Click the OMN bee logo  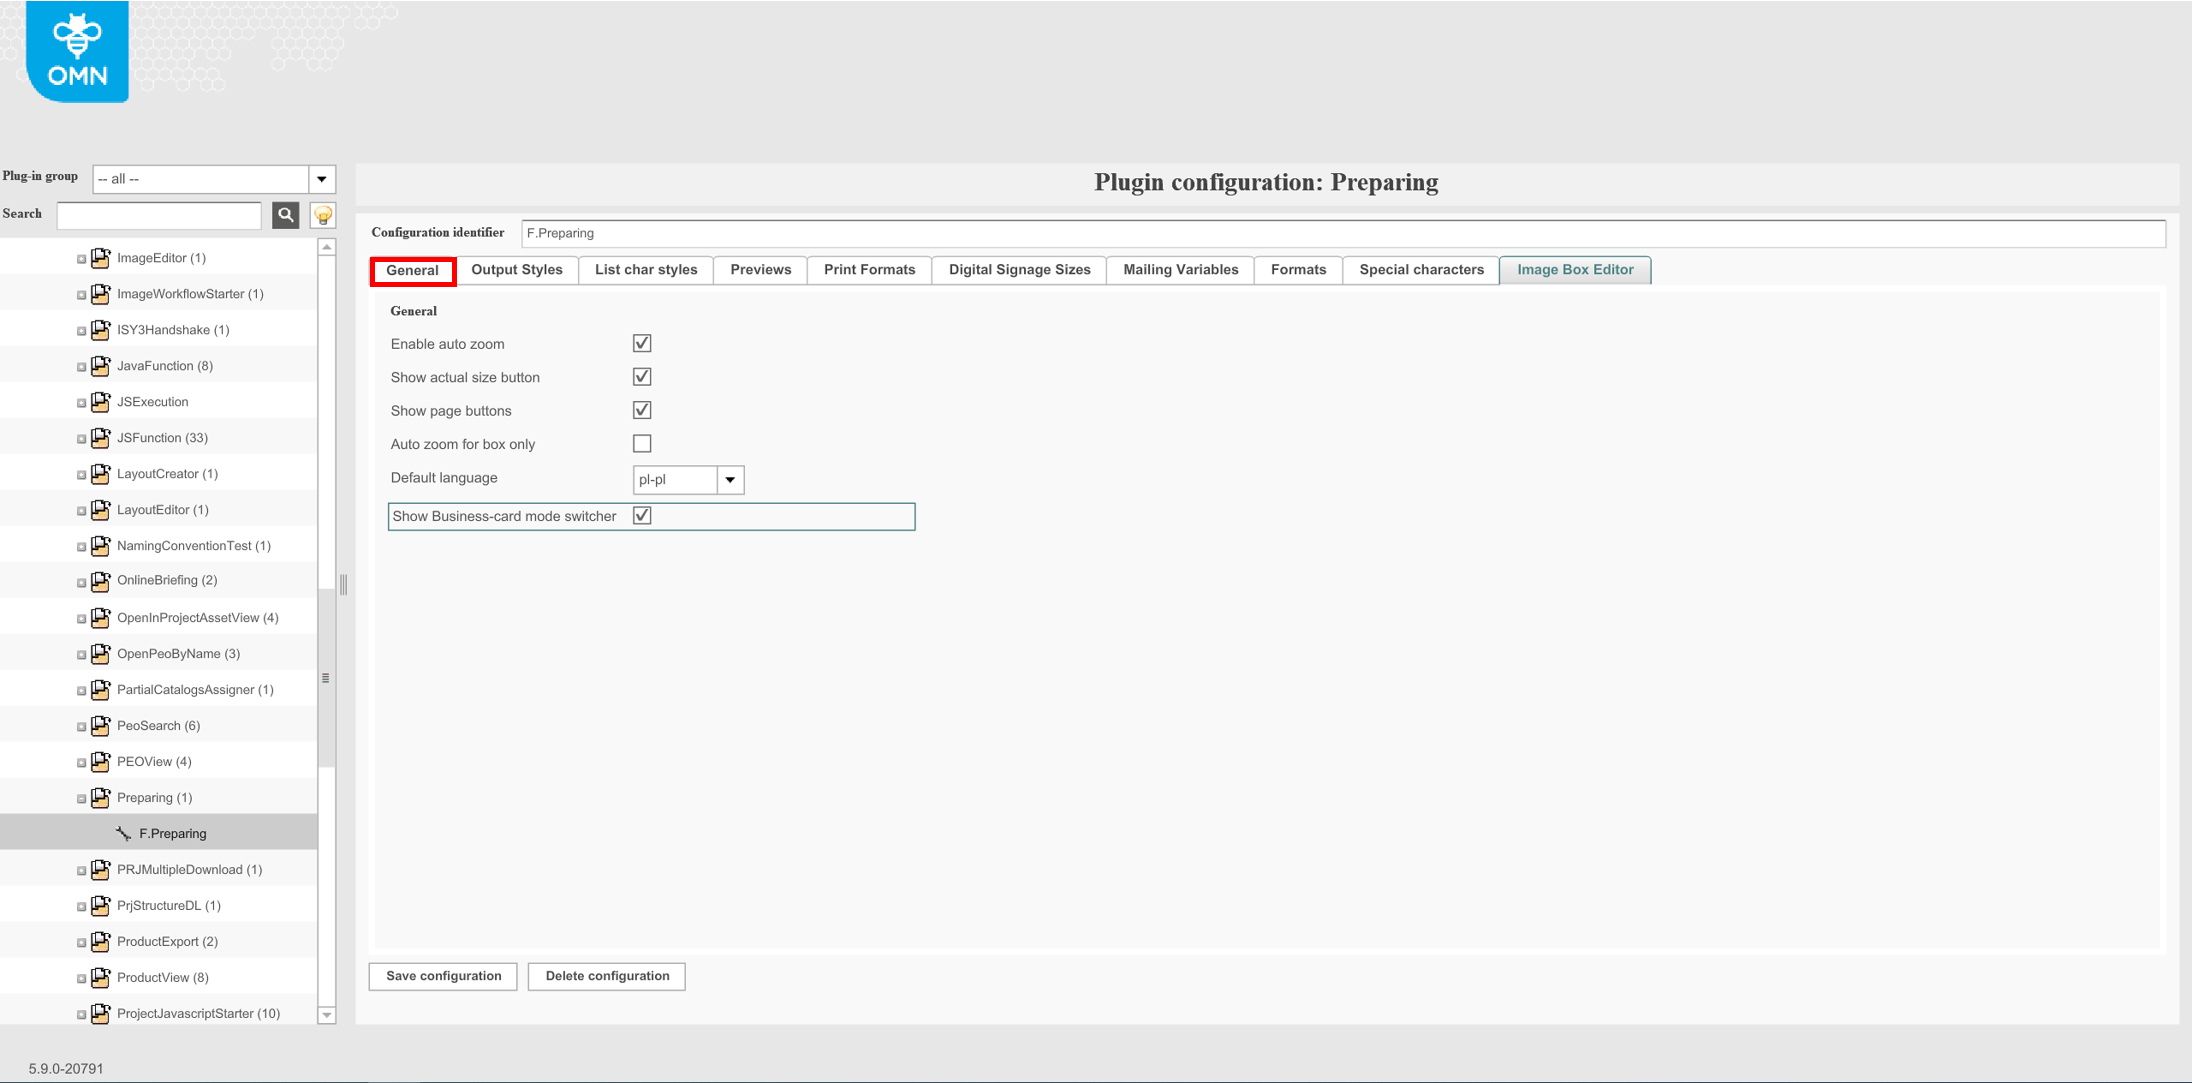click(x=77, y=51)
